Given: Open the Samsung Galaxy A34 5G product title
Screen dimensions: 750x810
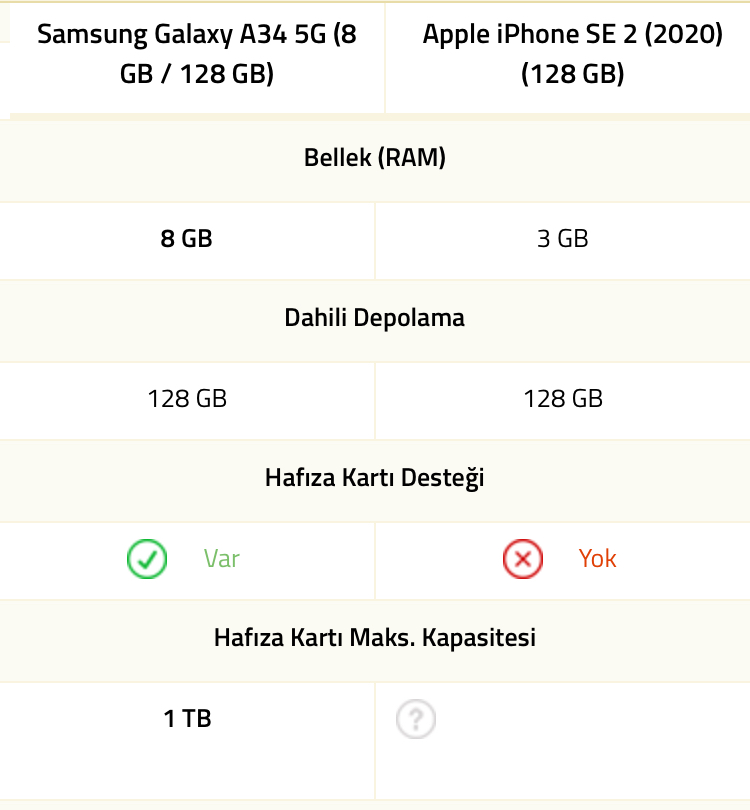Looking at the screenshot, I should point(197,54).
